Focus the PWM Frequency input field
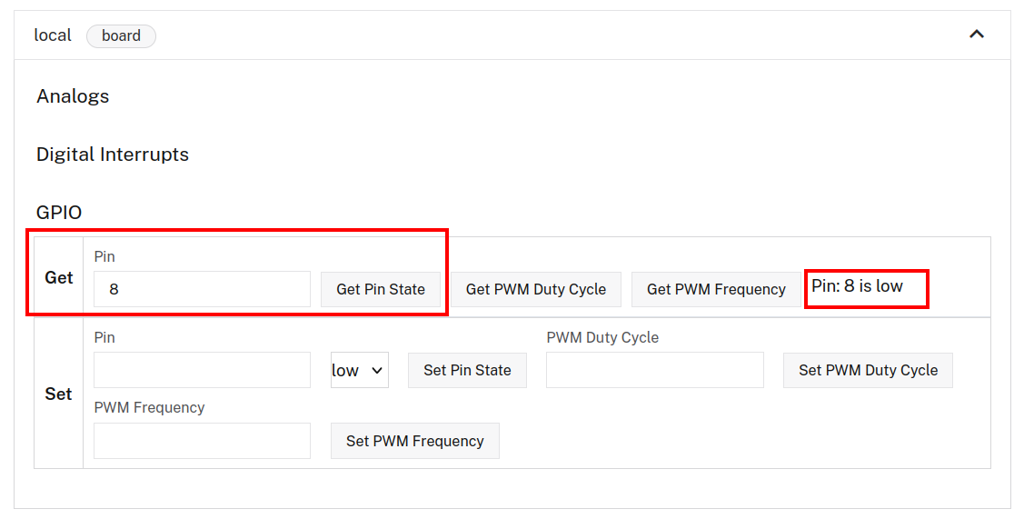The width and height of the screenshot is (1024, 519). [202, 441]
